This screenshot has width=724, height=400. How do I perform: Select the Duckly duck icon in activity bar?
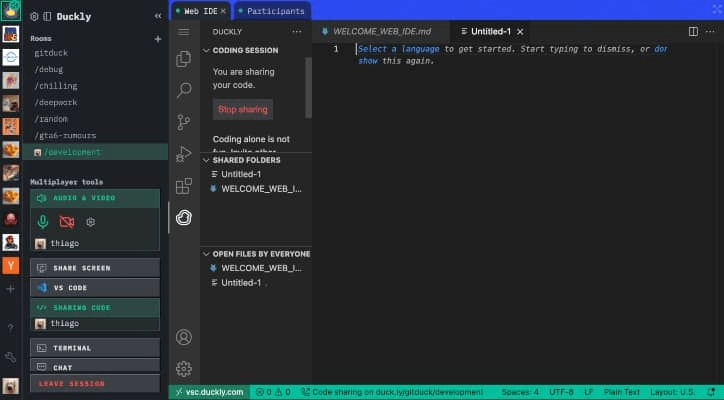(x=184, y=217)
